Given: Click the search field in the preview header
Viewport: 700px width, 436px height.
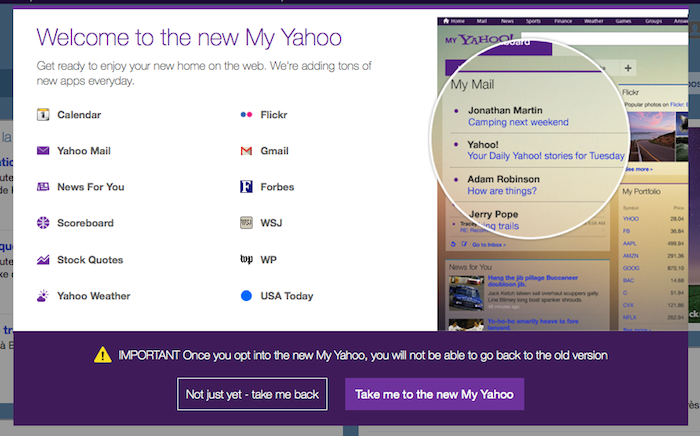Looking at the screenshot, I should [604, 38].
